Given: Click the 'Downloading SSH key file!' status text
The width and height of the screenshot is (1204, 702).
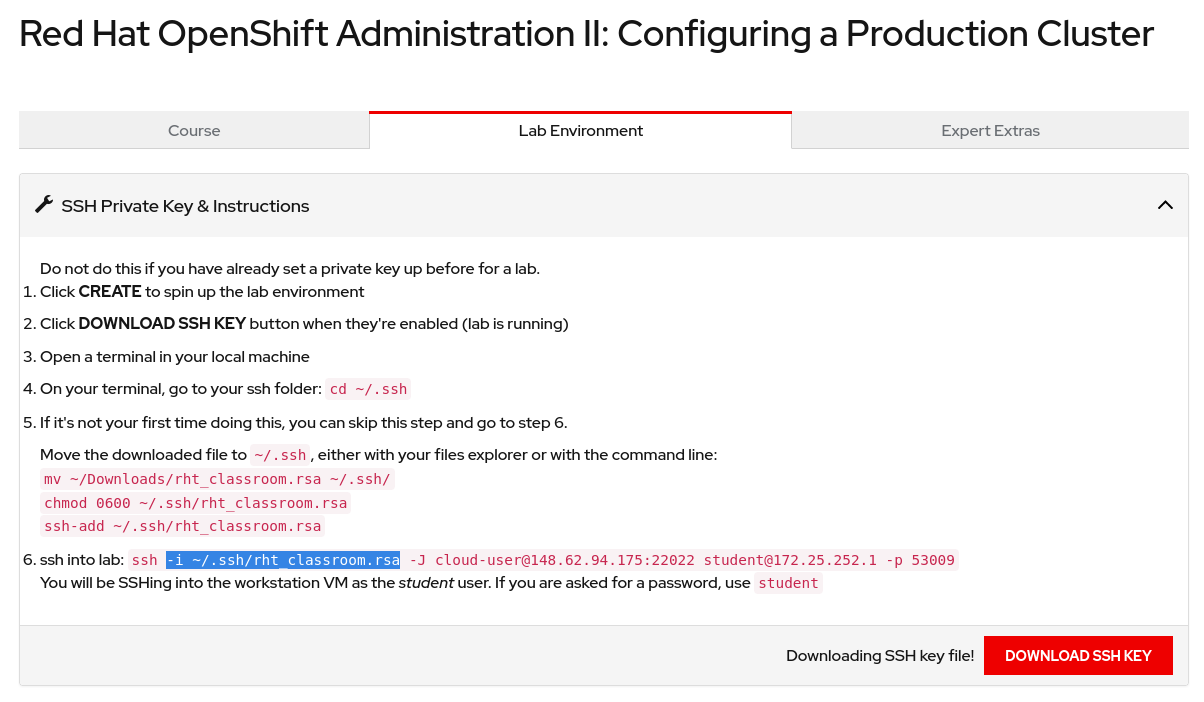Looking at the screenshot, I should [879, 656].
